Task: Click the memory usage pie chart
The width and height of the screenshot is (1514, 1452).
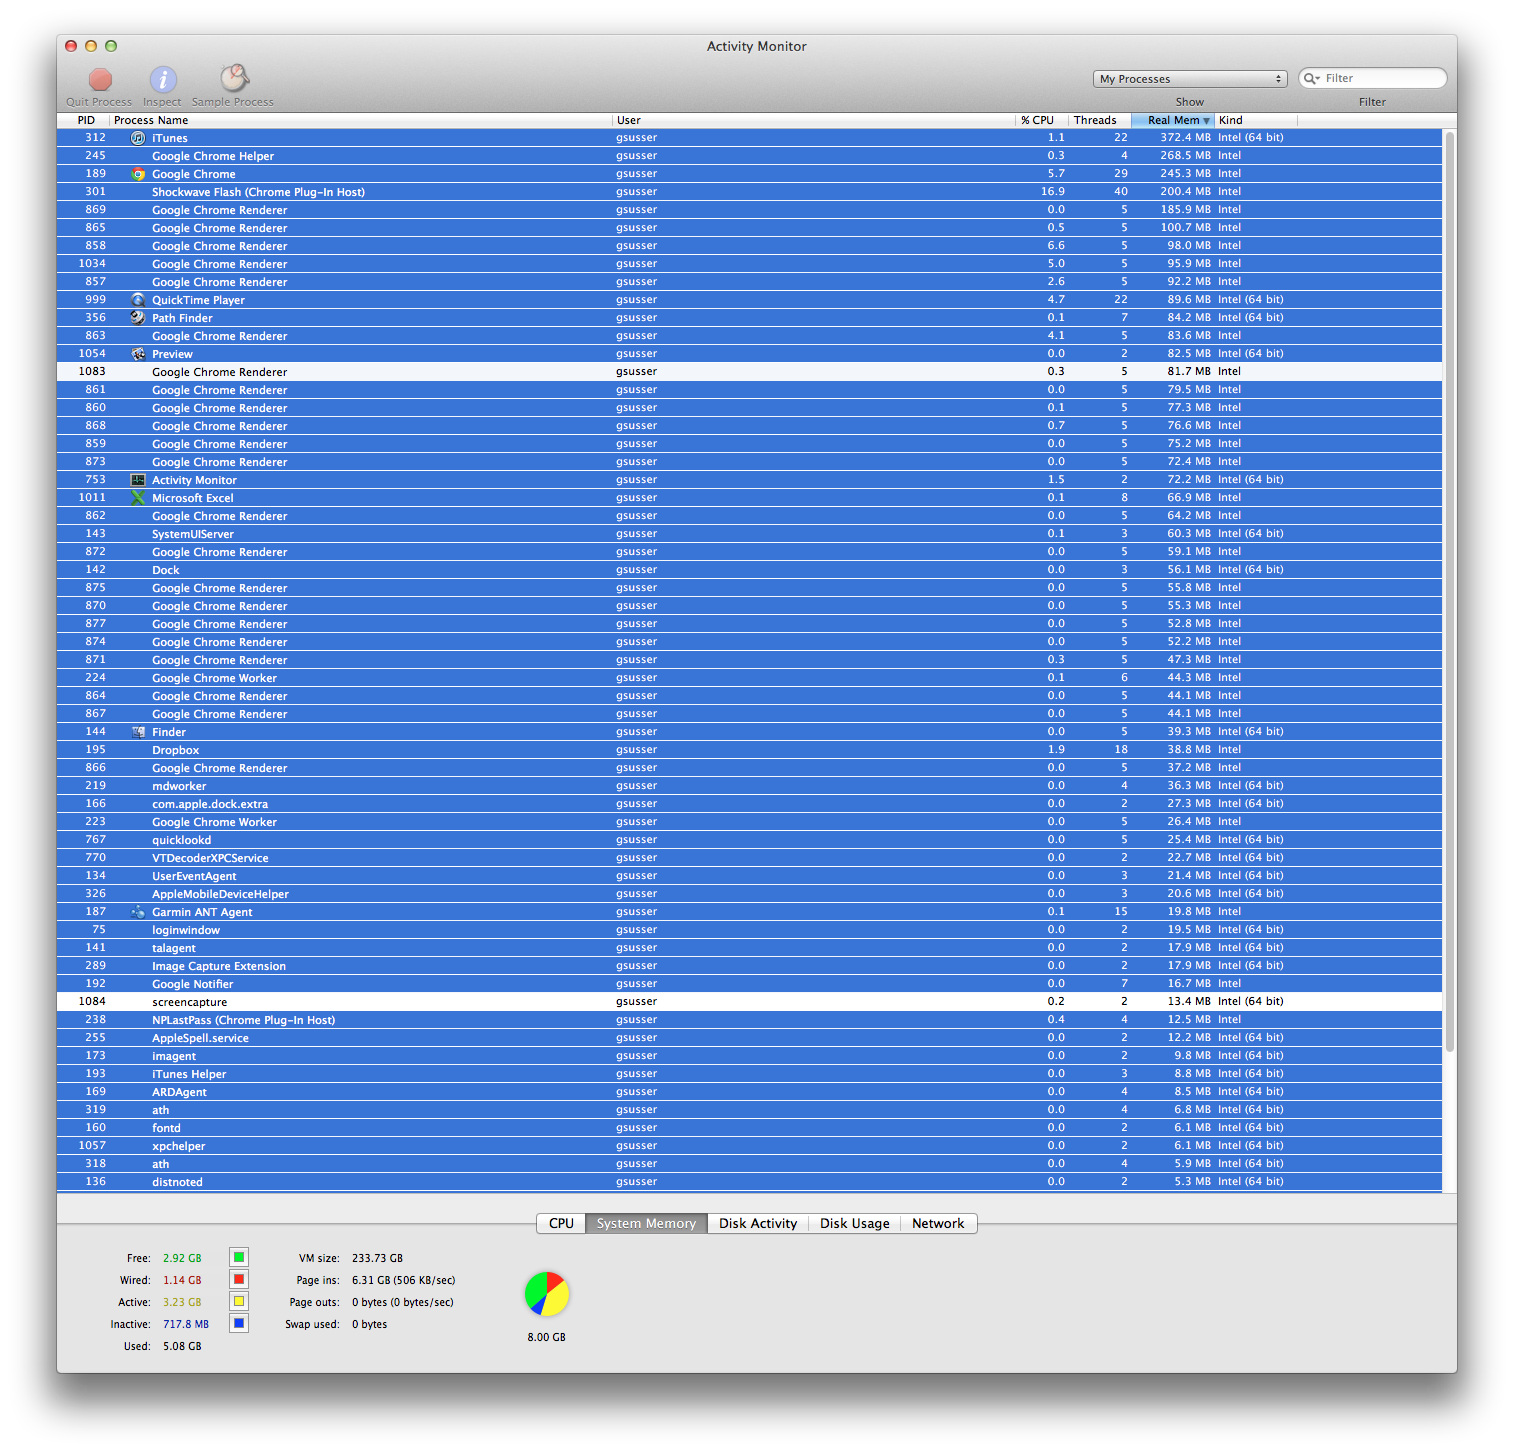Action: pyautogui.click(x=547, y=1294)
